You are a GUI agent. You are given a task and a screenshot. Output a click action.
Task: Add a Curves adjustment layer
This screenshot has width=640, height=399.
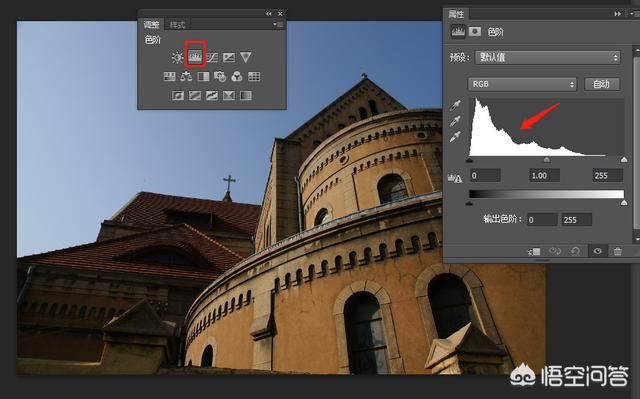212,58
